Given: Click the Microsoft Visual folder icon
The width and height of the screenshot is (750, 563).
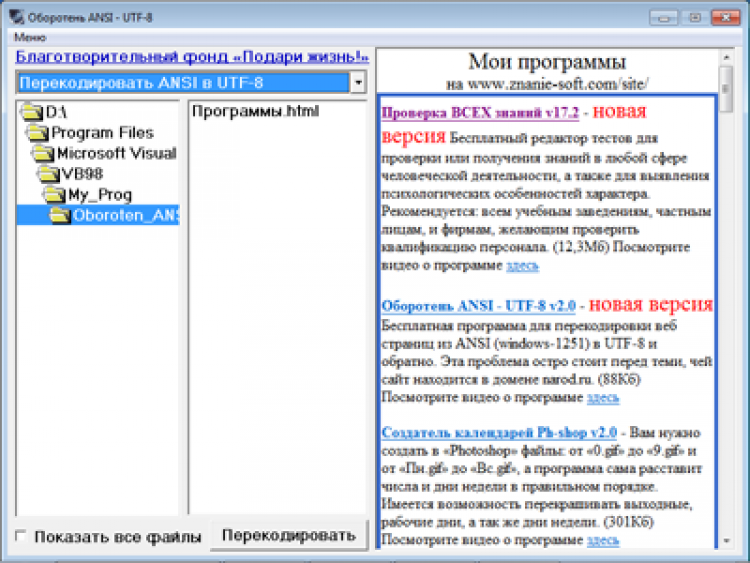Looking at the screenshot, I should [43, 154].
